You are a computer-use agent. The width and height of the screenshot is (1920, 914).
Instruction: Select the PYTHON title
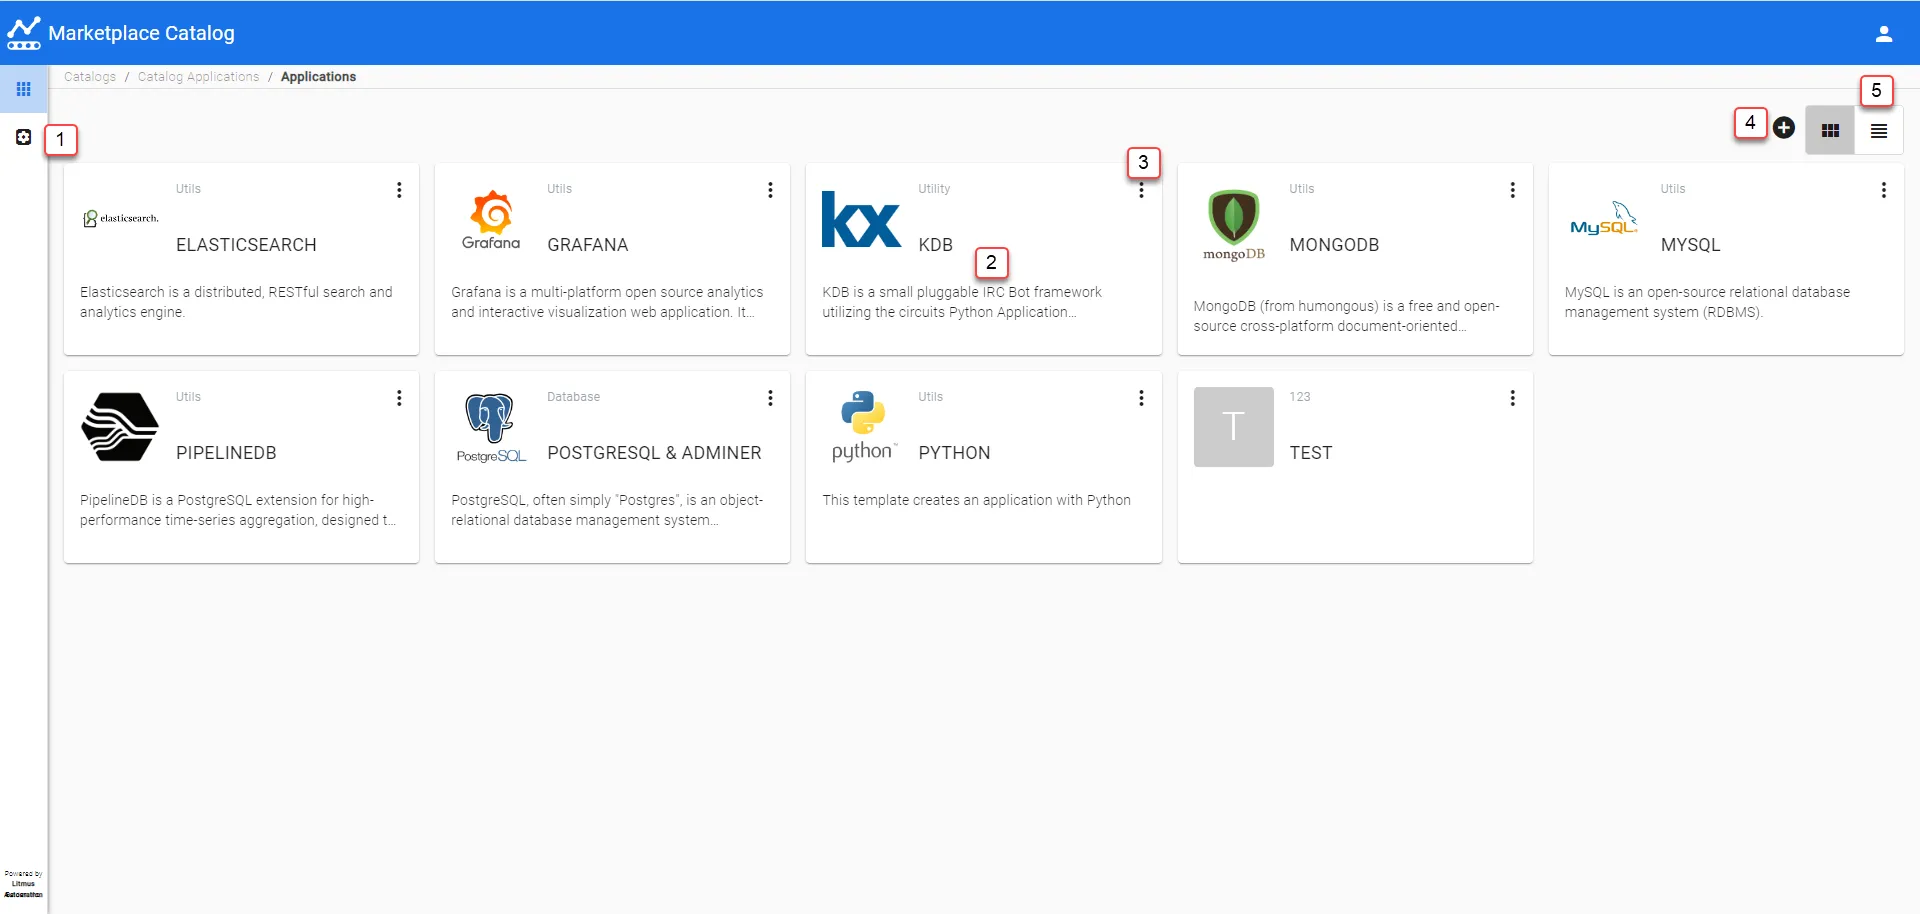pyautogui.click(x=954, y=453)
